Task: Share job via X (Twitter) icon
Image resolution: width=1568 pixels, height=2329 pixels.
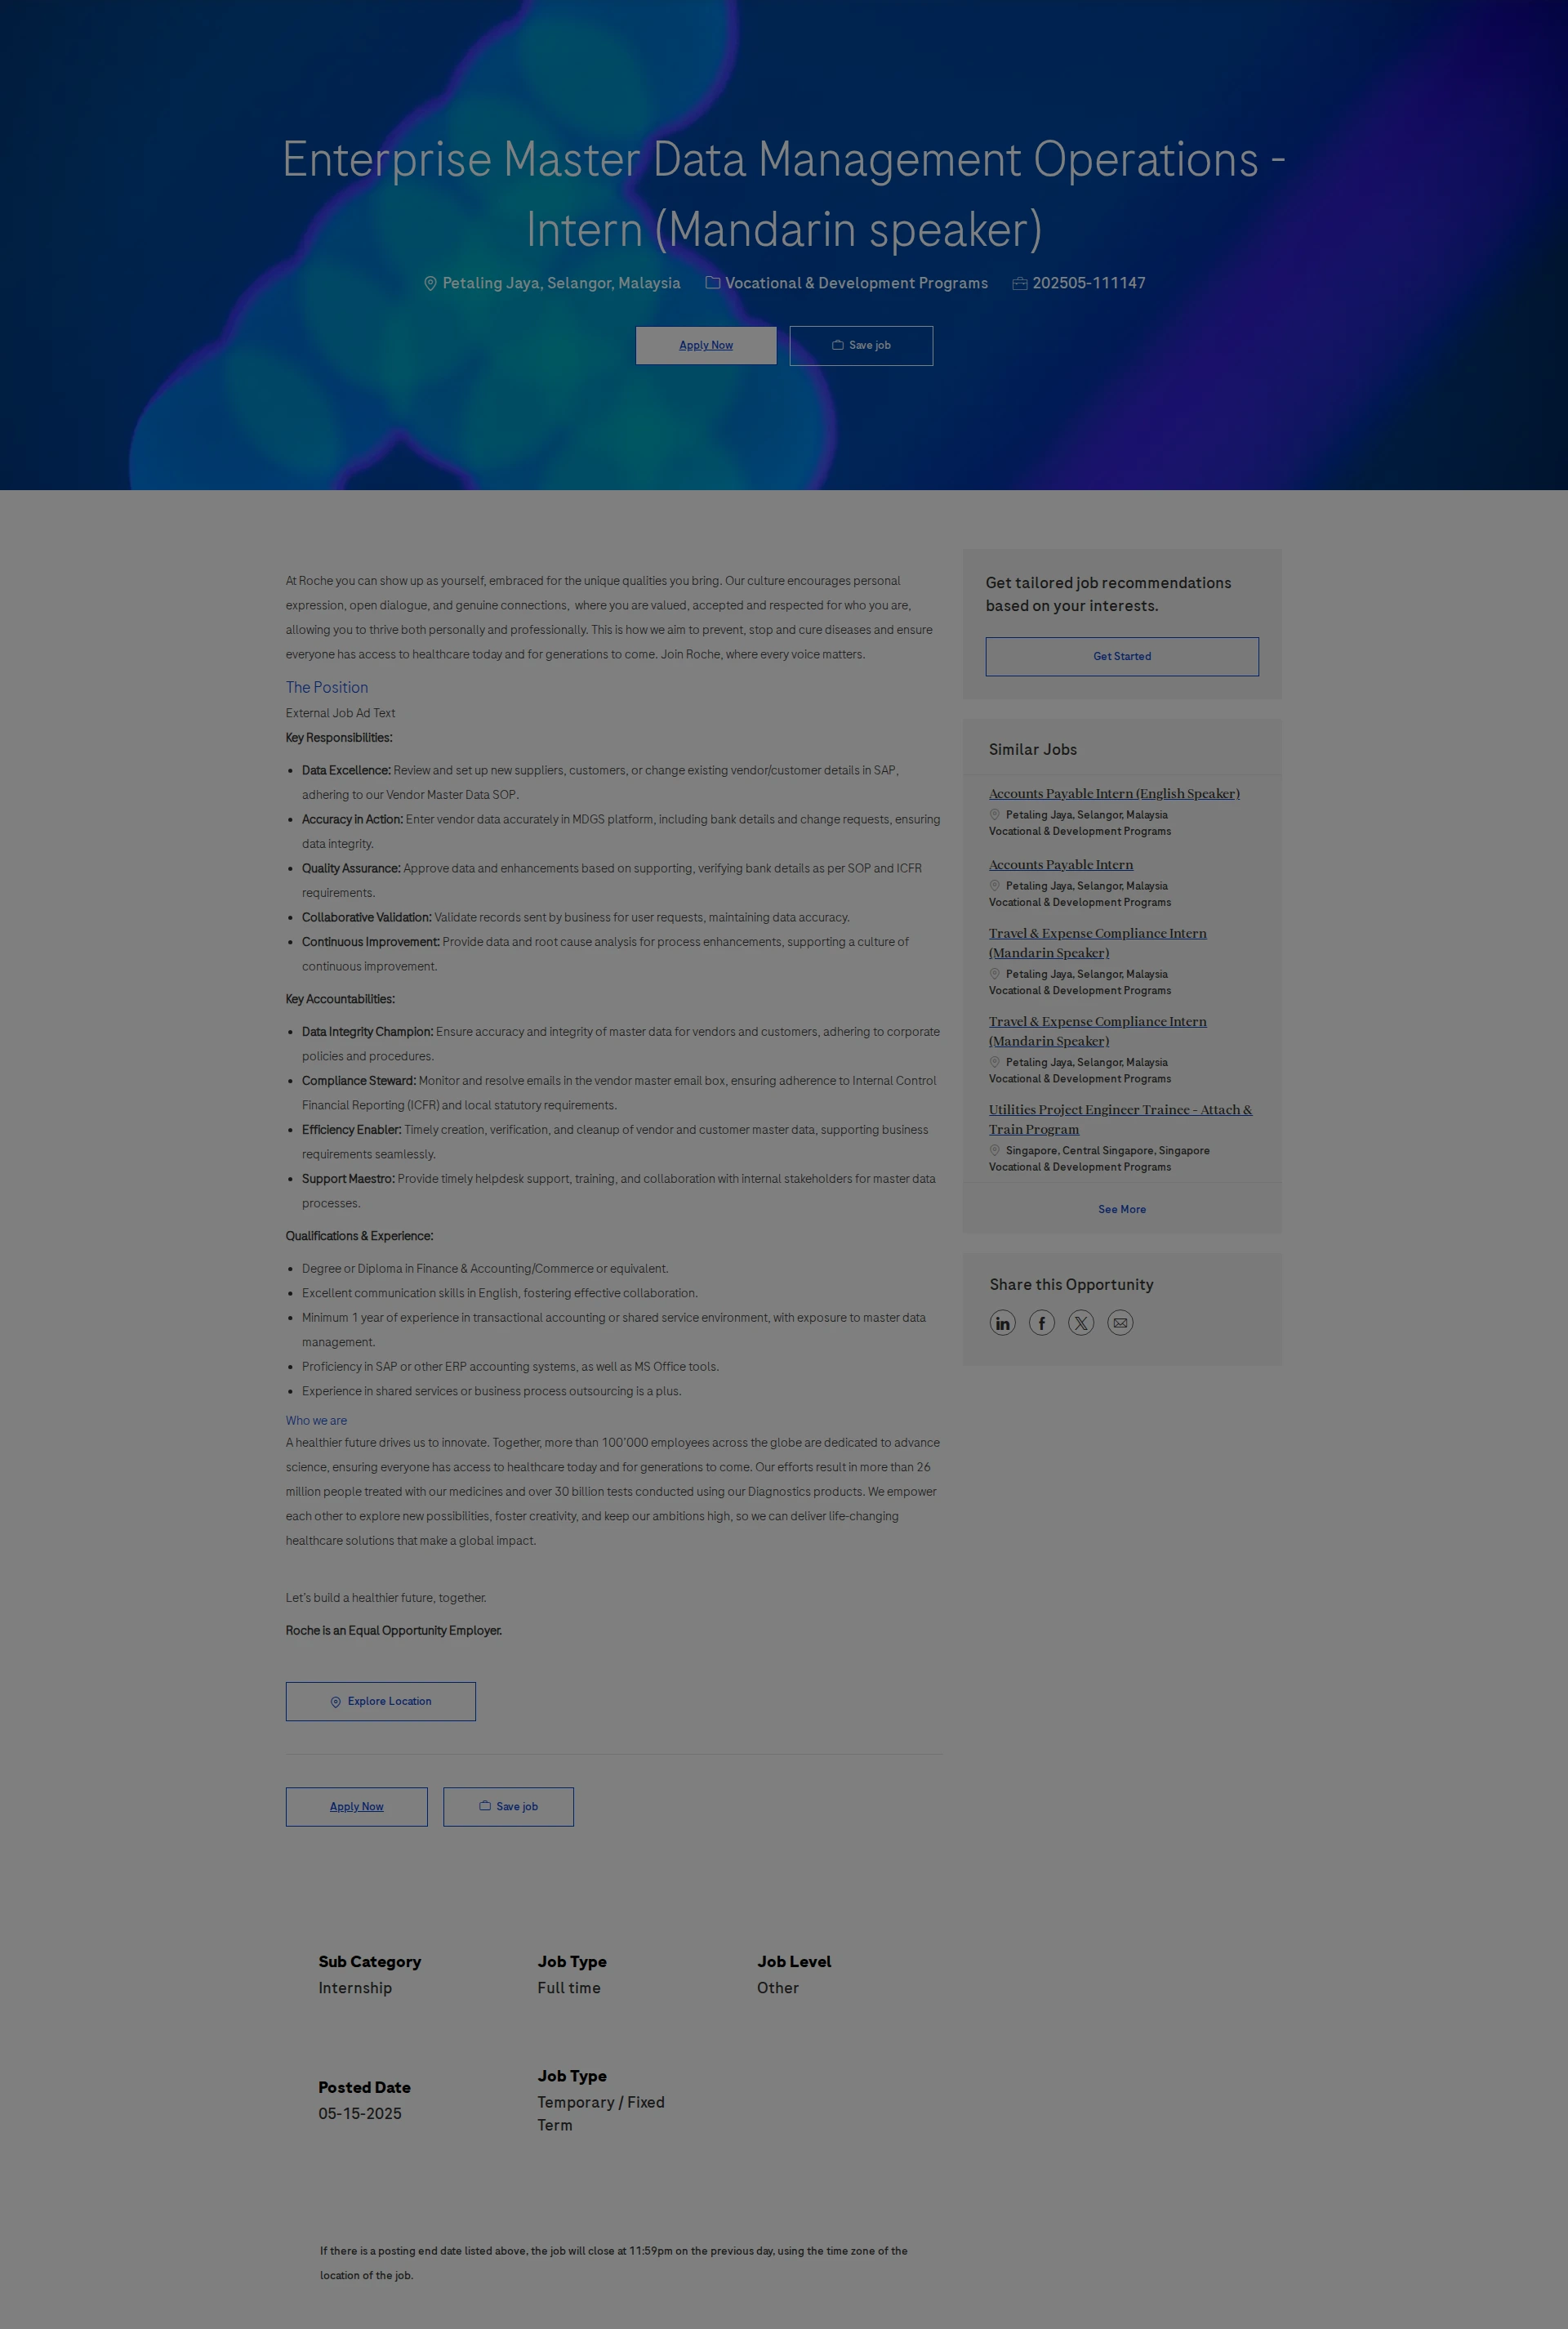Action: coord(1081,1323)
